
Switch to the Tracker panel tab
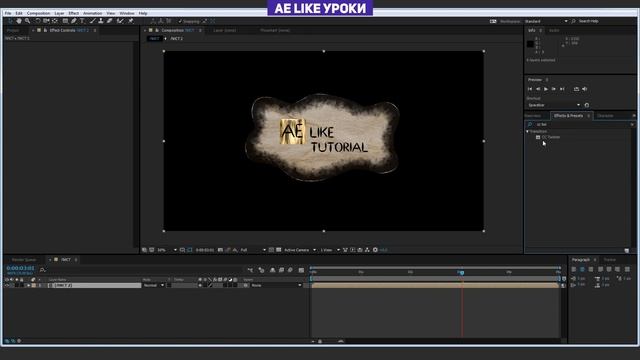pos(609,260)
